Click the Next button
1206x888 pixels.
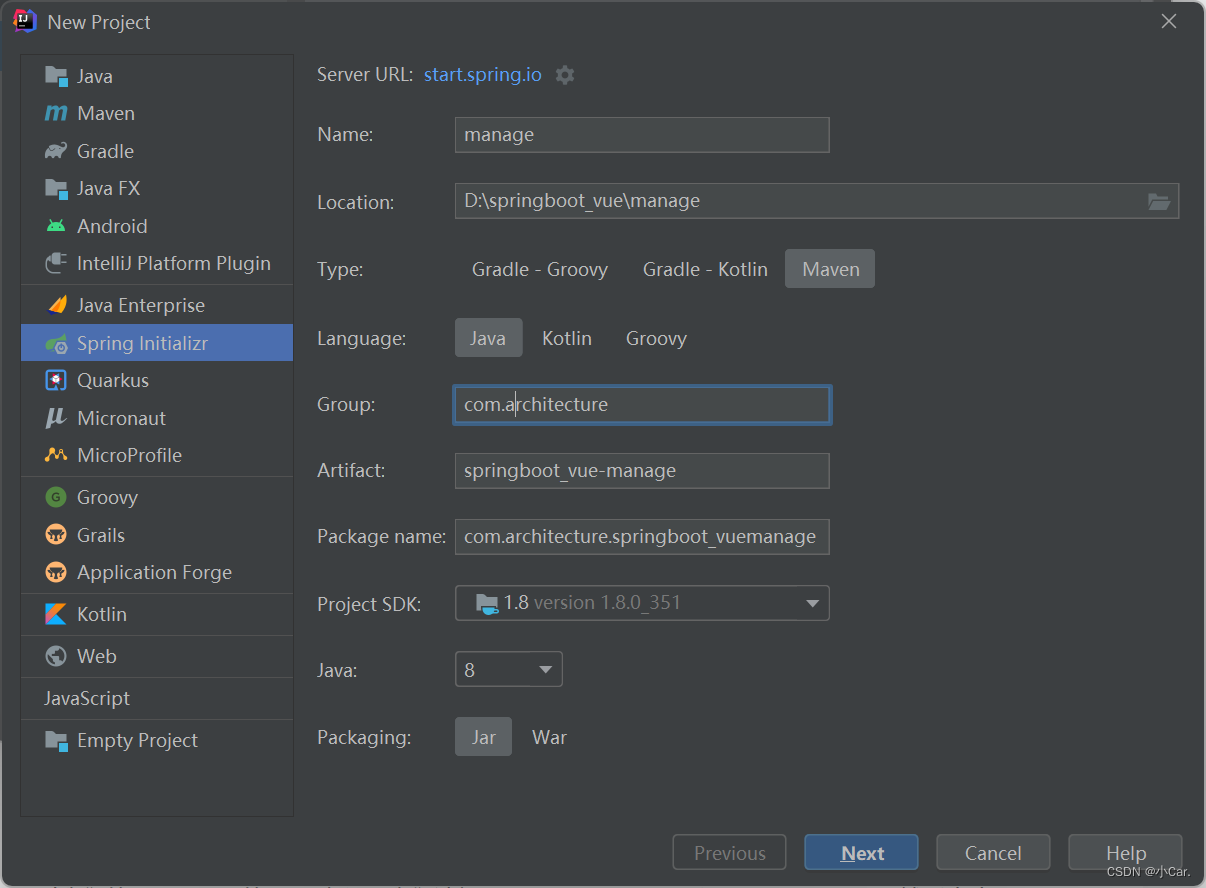861,853
